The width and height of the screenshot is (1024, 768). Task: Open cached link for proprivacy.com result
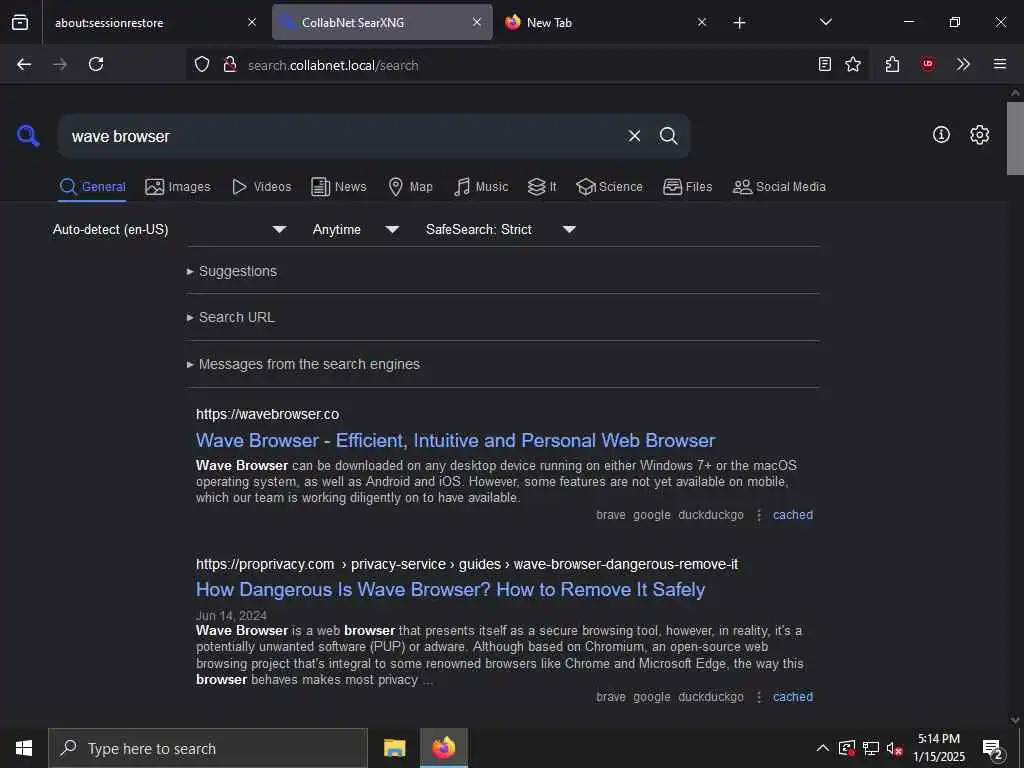(x=793, y=697)
